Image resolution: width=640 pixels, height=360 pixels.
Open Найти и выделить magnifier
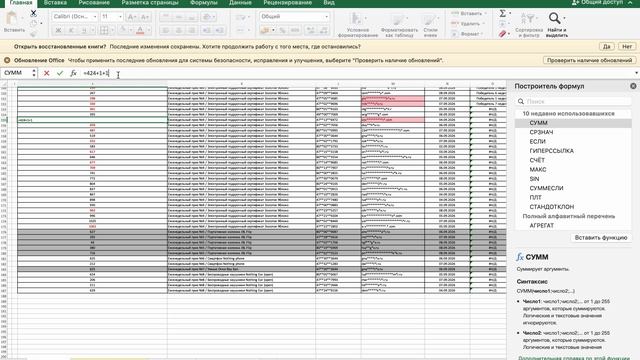tap(557, 25)
